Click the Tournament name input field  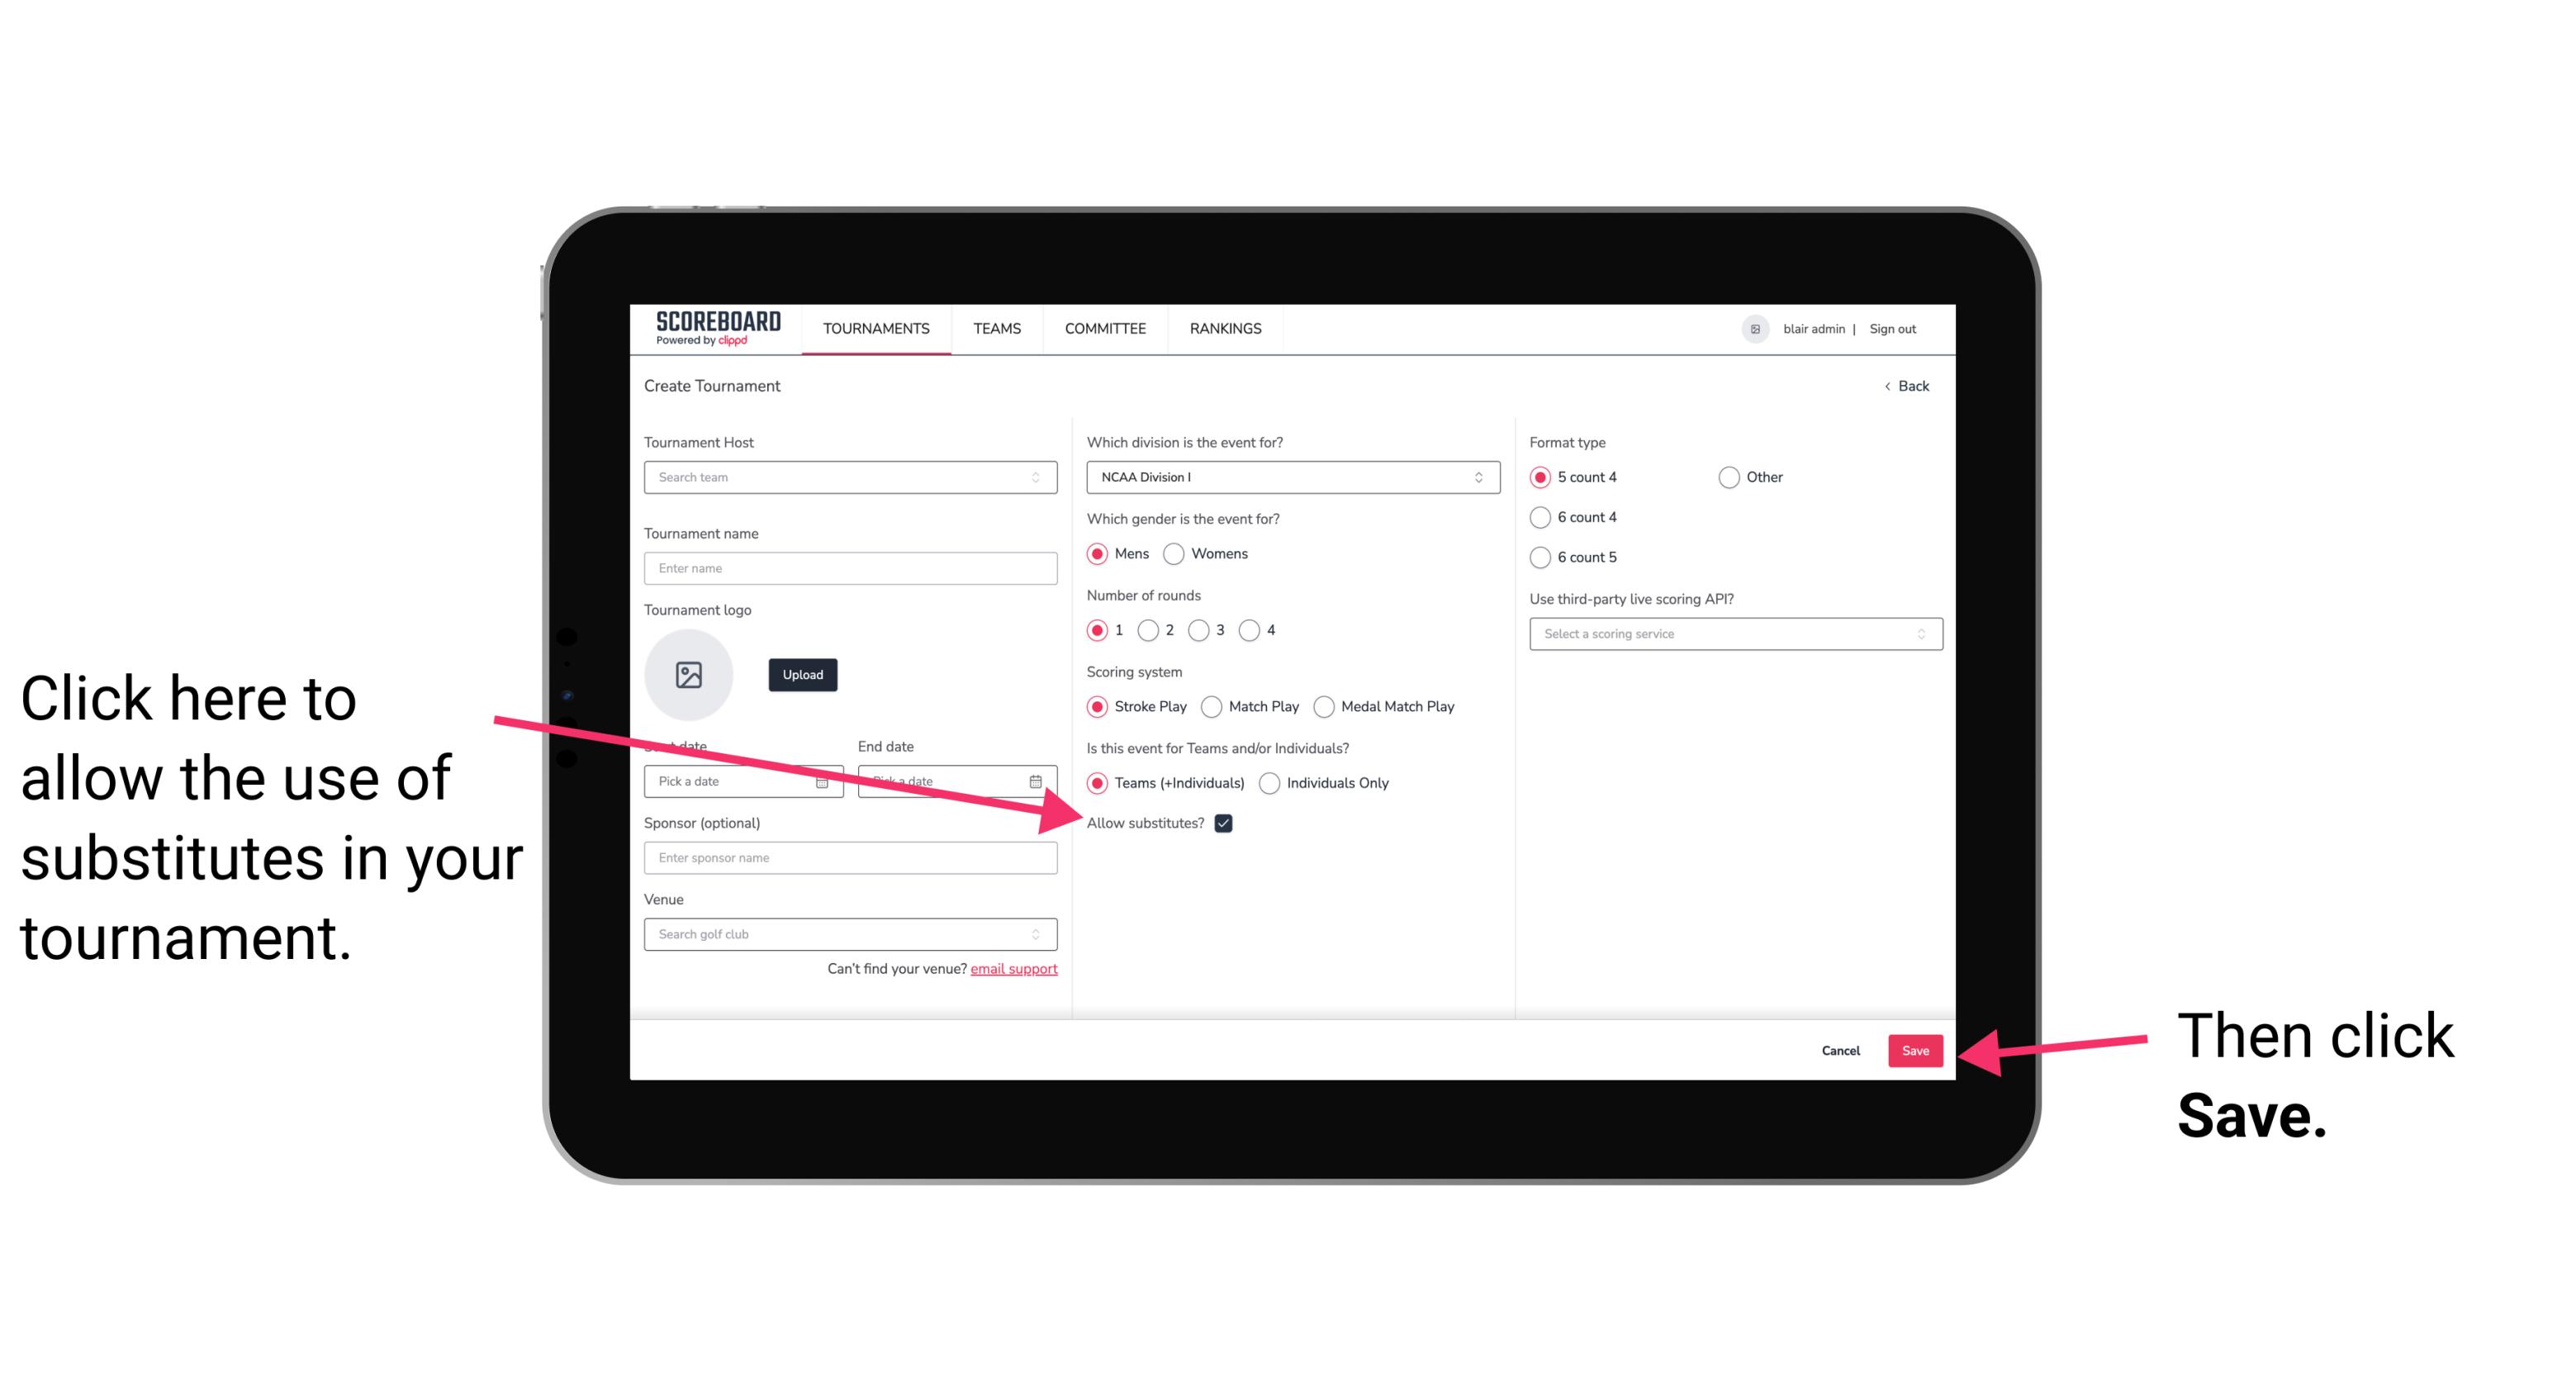point(850,568)
